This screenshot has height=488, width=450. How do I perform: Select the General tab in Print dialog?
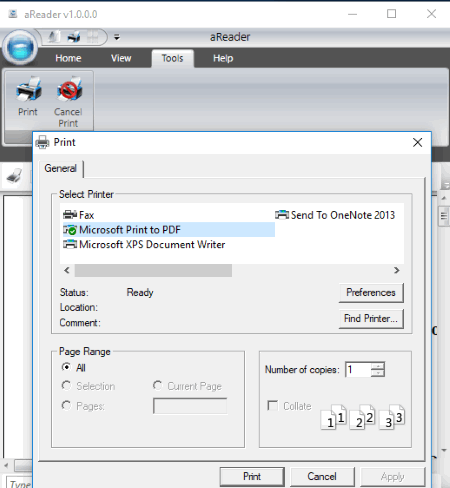click(x=61, y=168)
